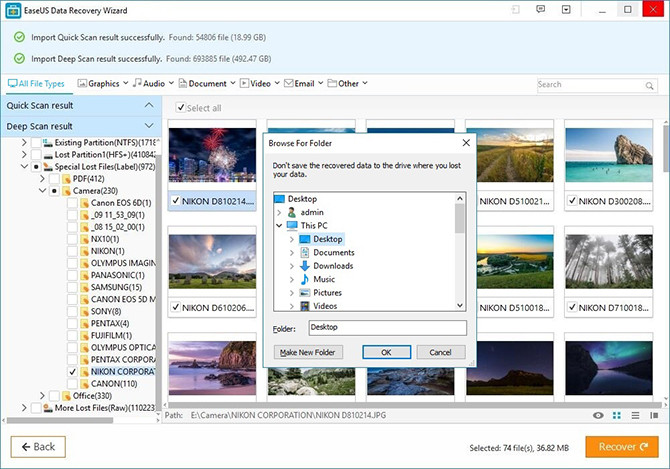Open the feedback chat icon

click(540, 10)
